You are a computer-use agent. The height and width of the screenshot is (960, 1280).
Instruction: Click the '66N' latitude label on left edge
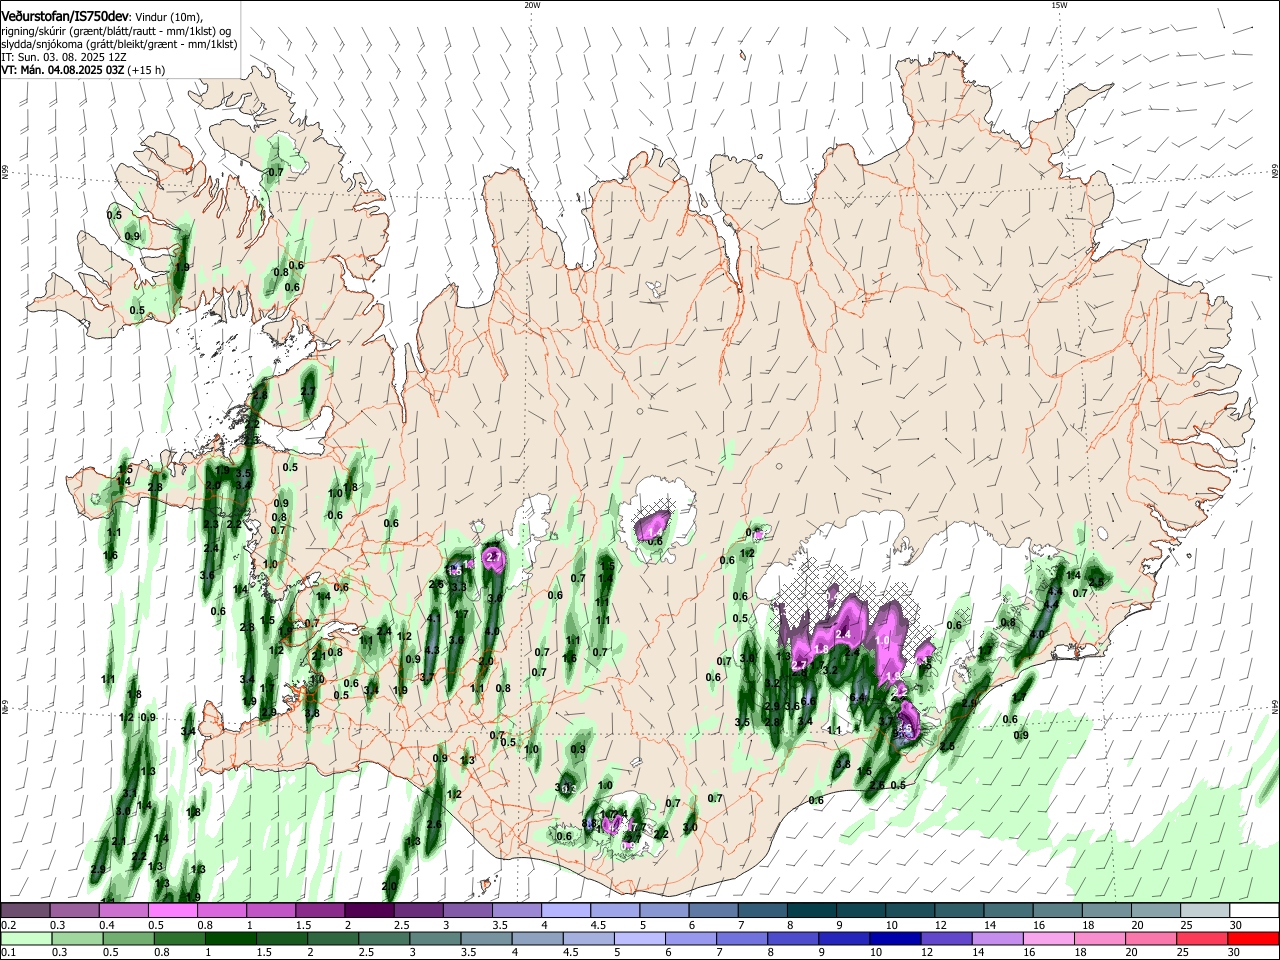5,173
